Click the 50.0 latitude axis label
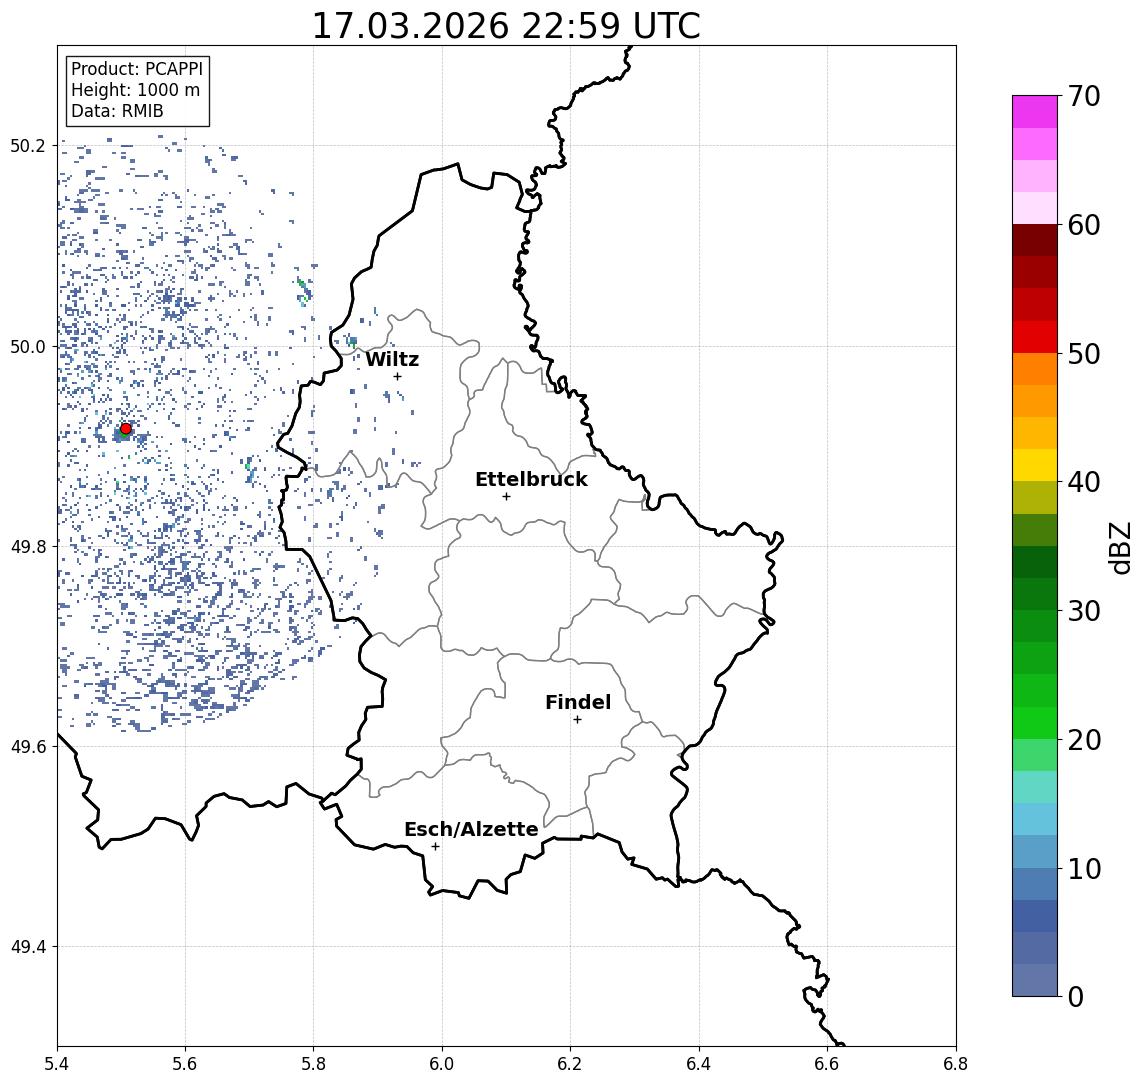Image resolution: width=1145 pixels, height=1084 pixels. [27, 346]
